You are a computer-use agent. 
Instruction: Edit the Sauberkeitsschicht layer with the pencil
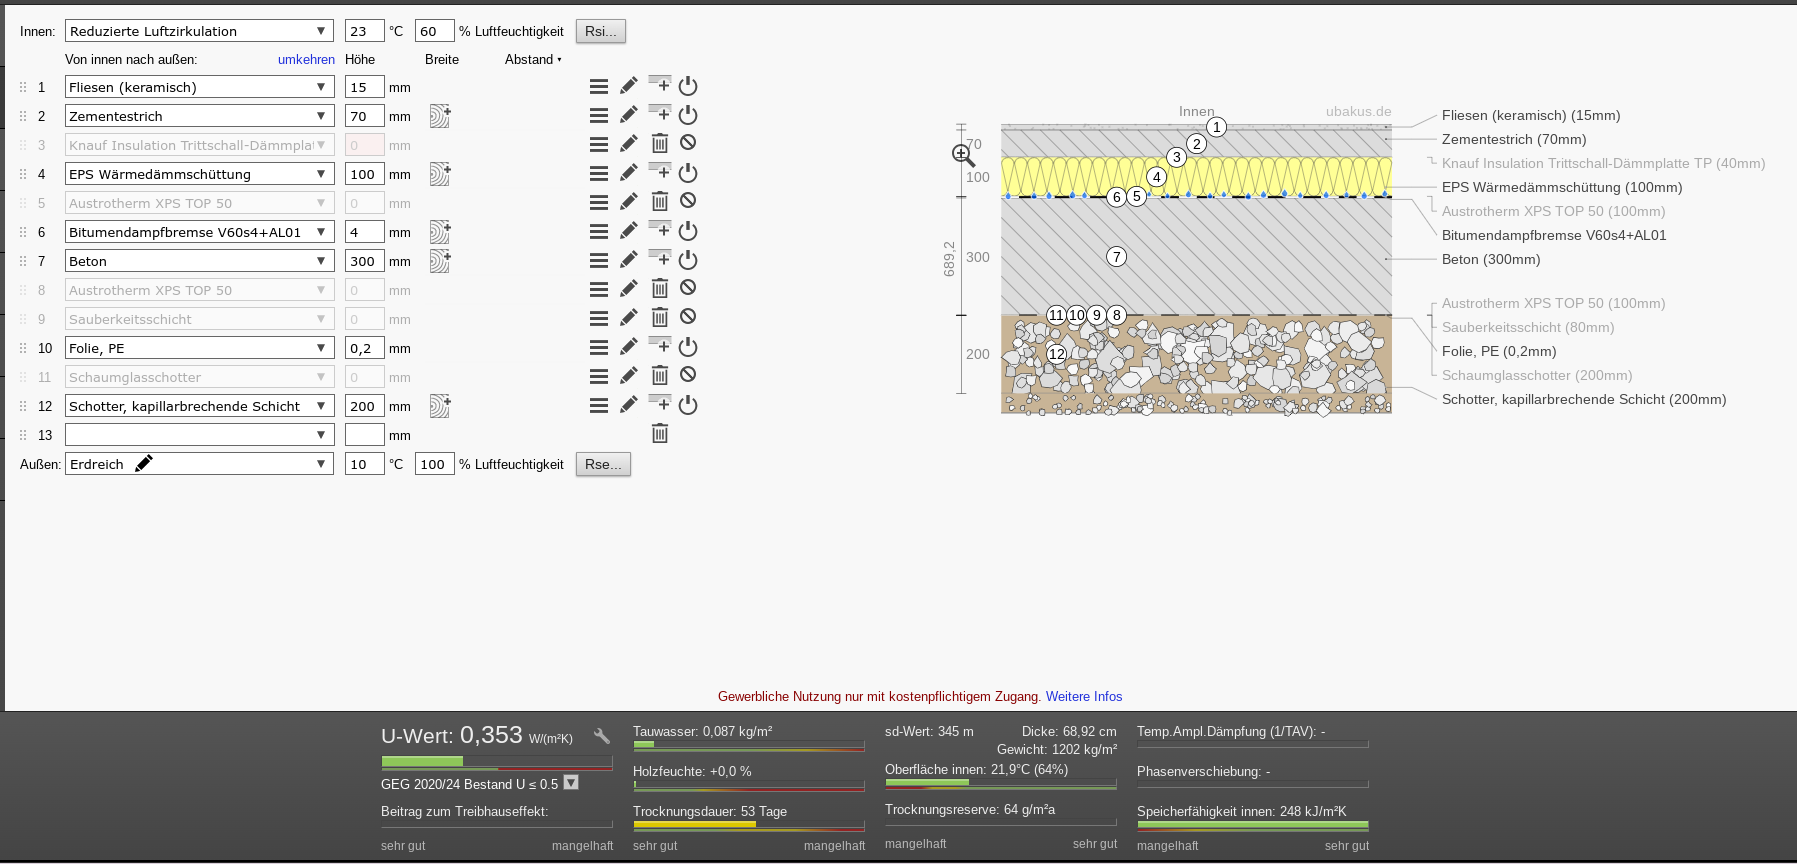click(629, 318)
